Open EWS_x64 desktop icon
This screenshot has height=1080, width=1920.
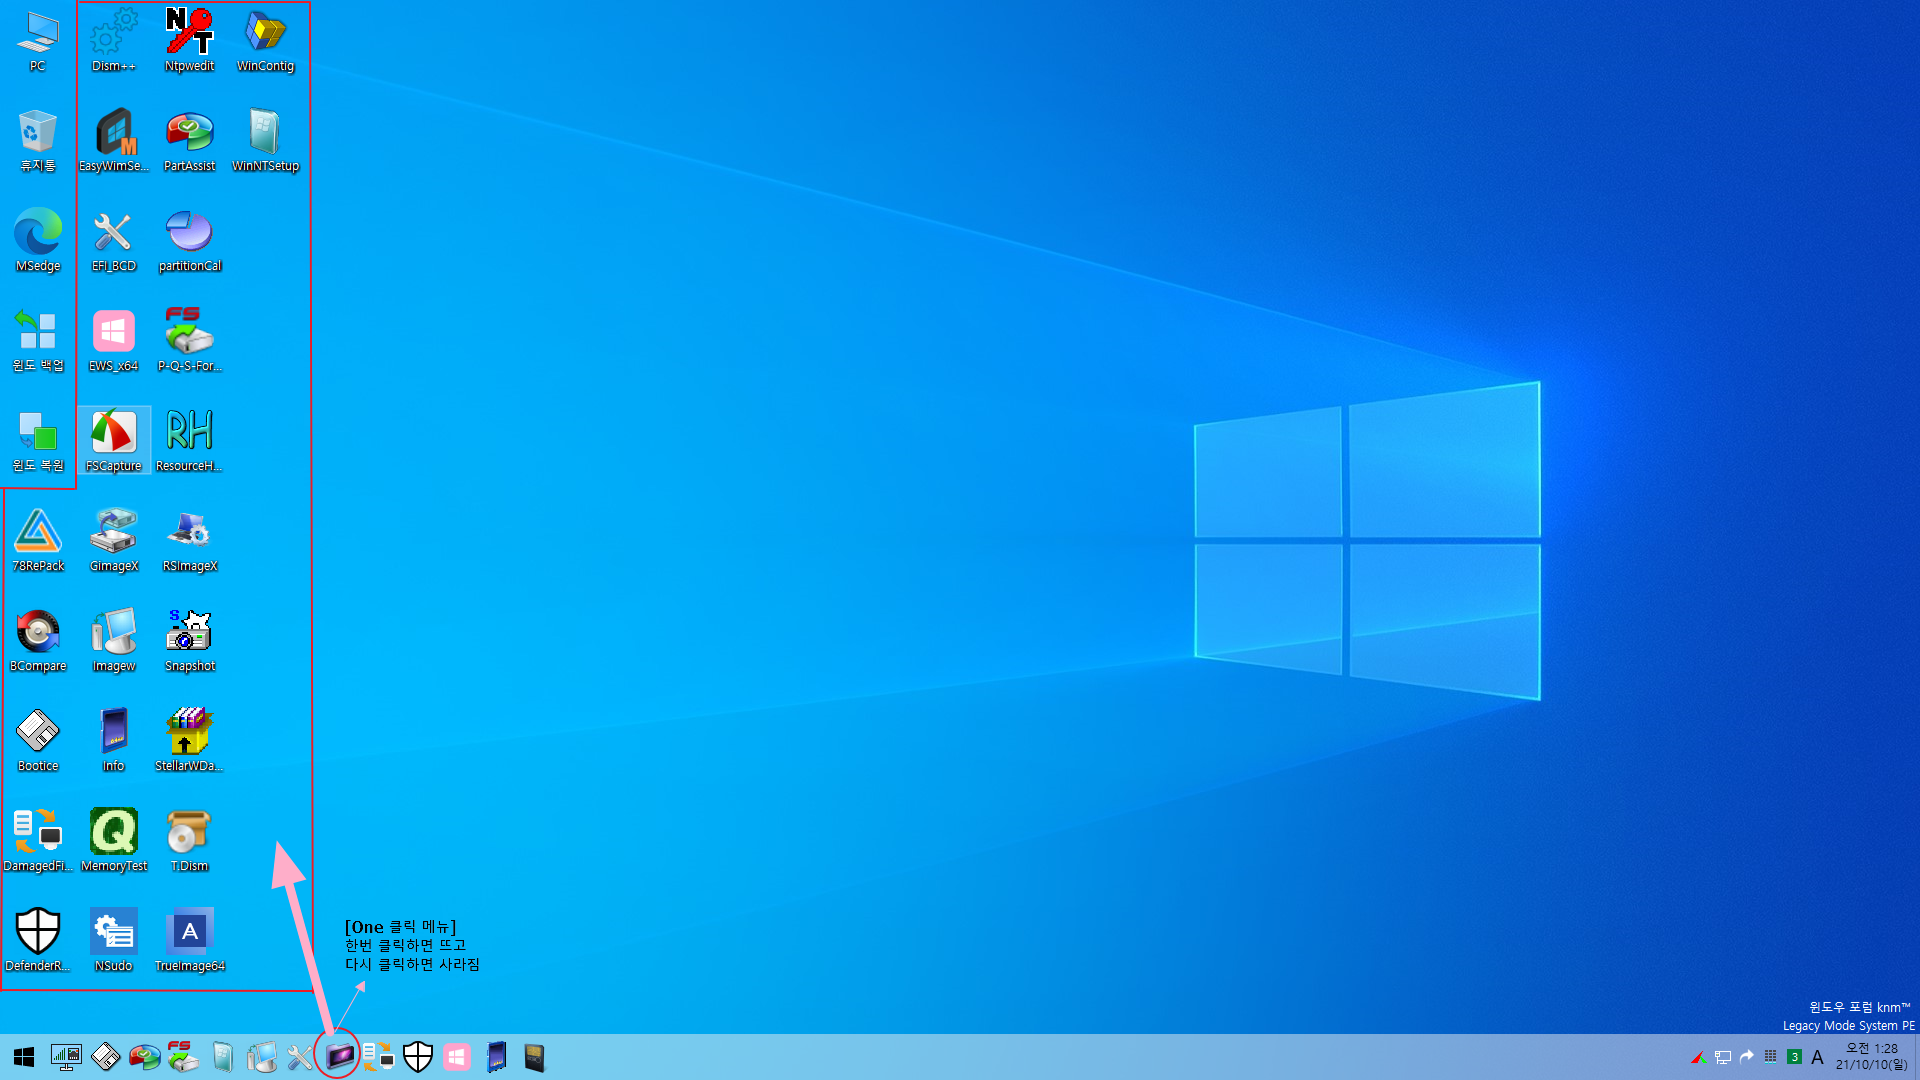114,341
